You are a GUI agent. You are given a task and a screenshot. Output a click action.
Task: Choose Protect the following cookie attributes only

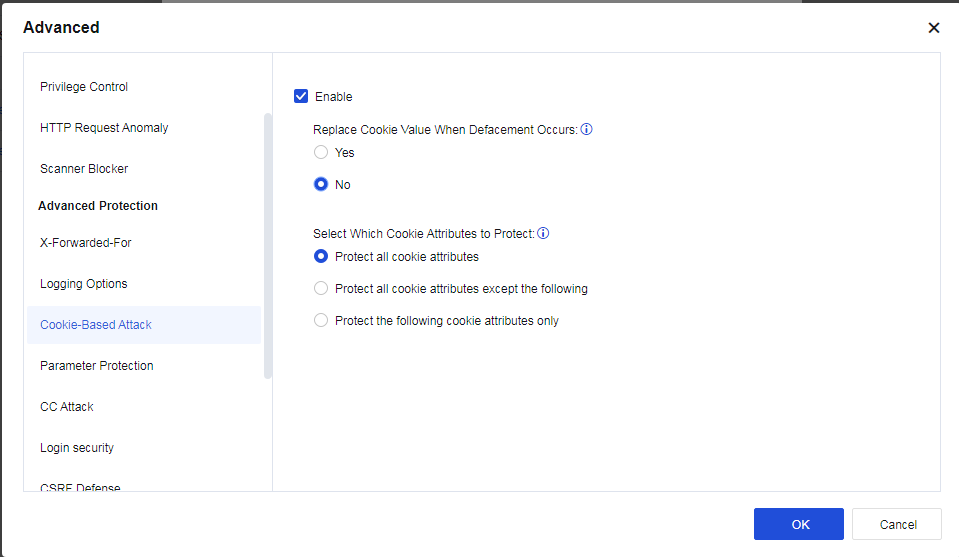(x=321, y=321)
